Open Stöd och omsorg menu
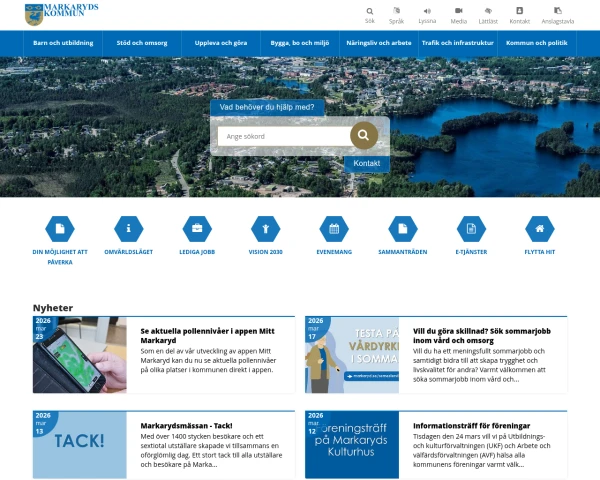The width and height of the screenshot is (600, 480). 142,43
